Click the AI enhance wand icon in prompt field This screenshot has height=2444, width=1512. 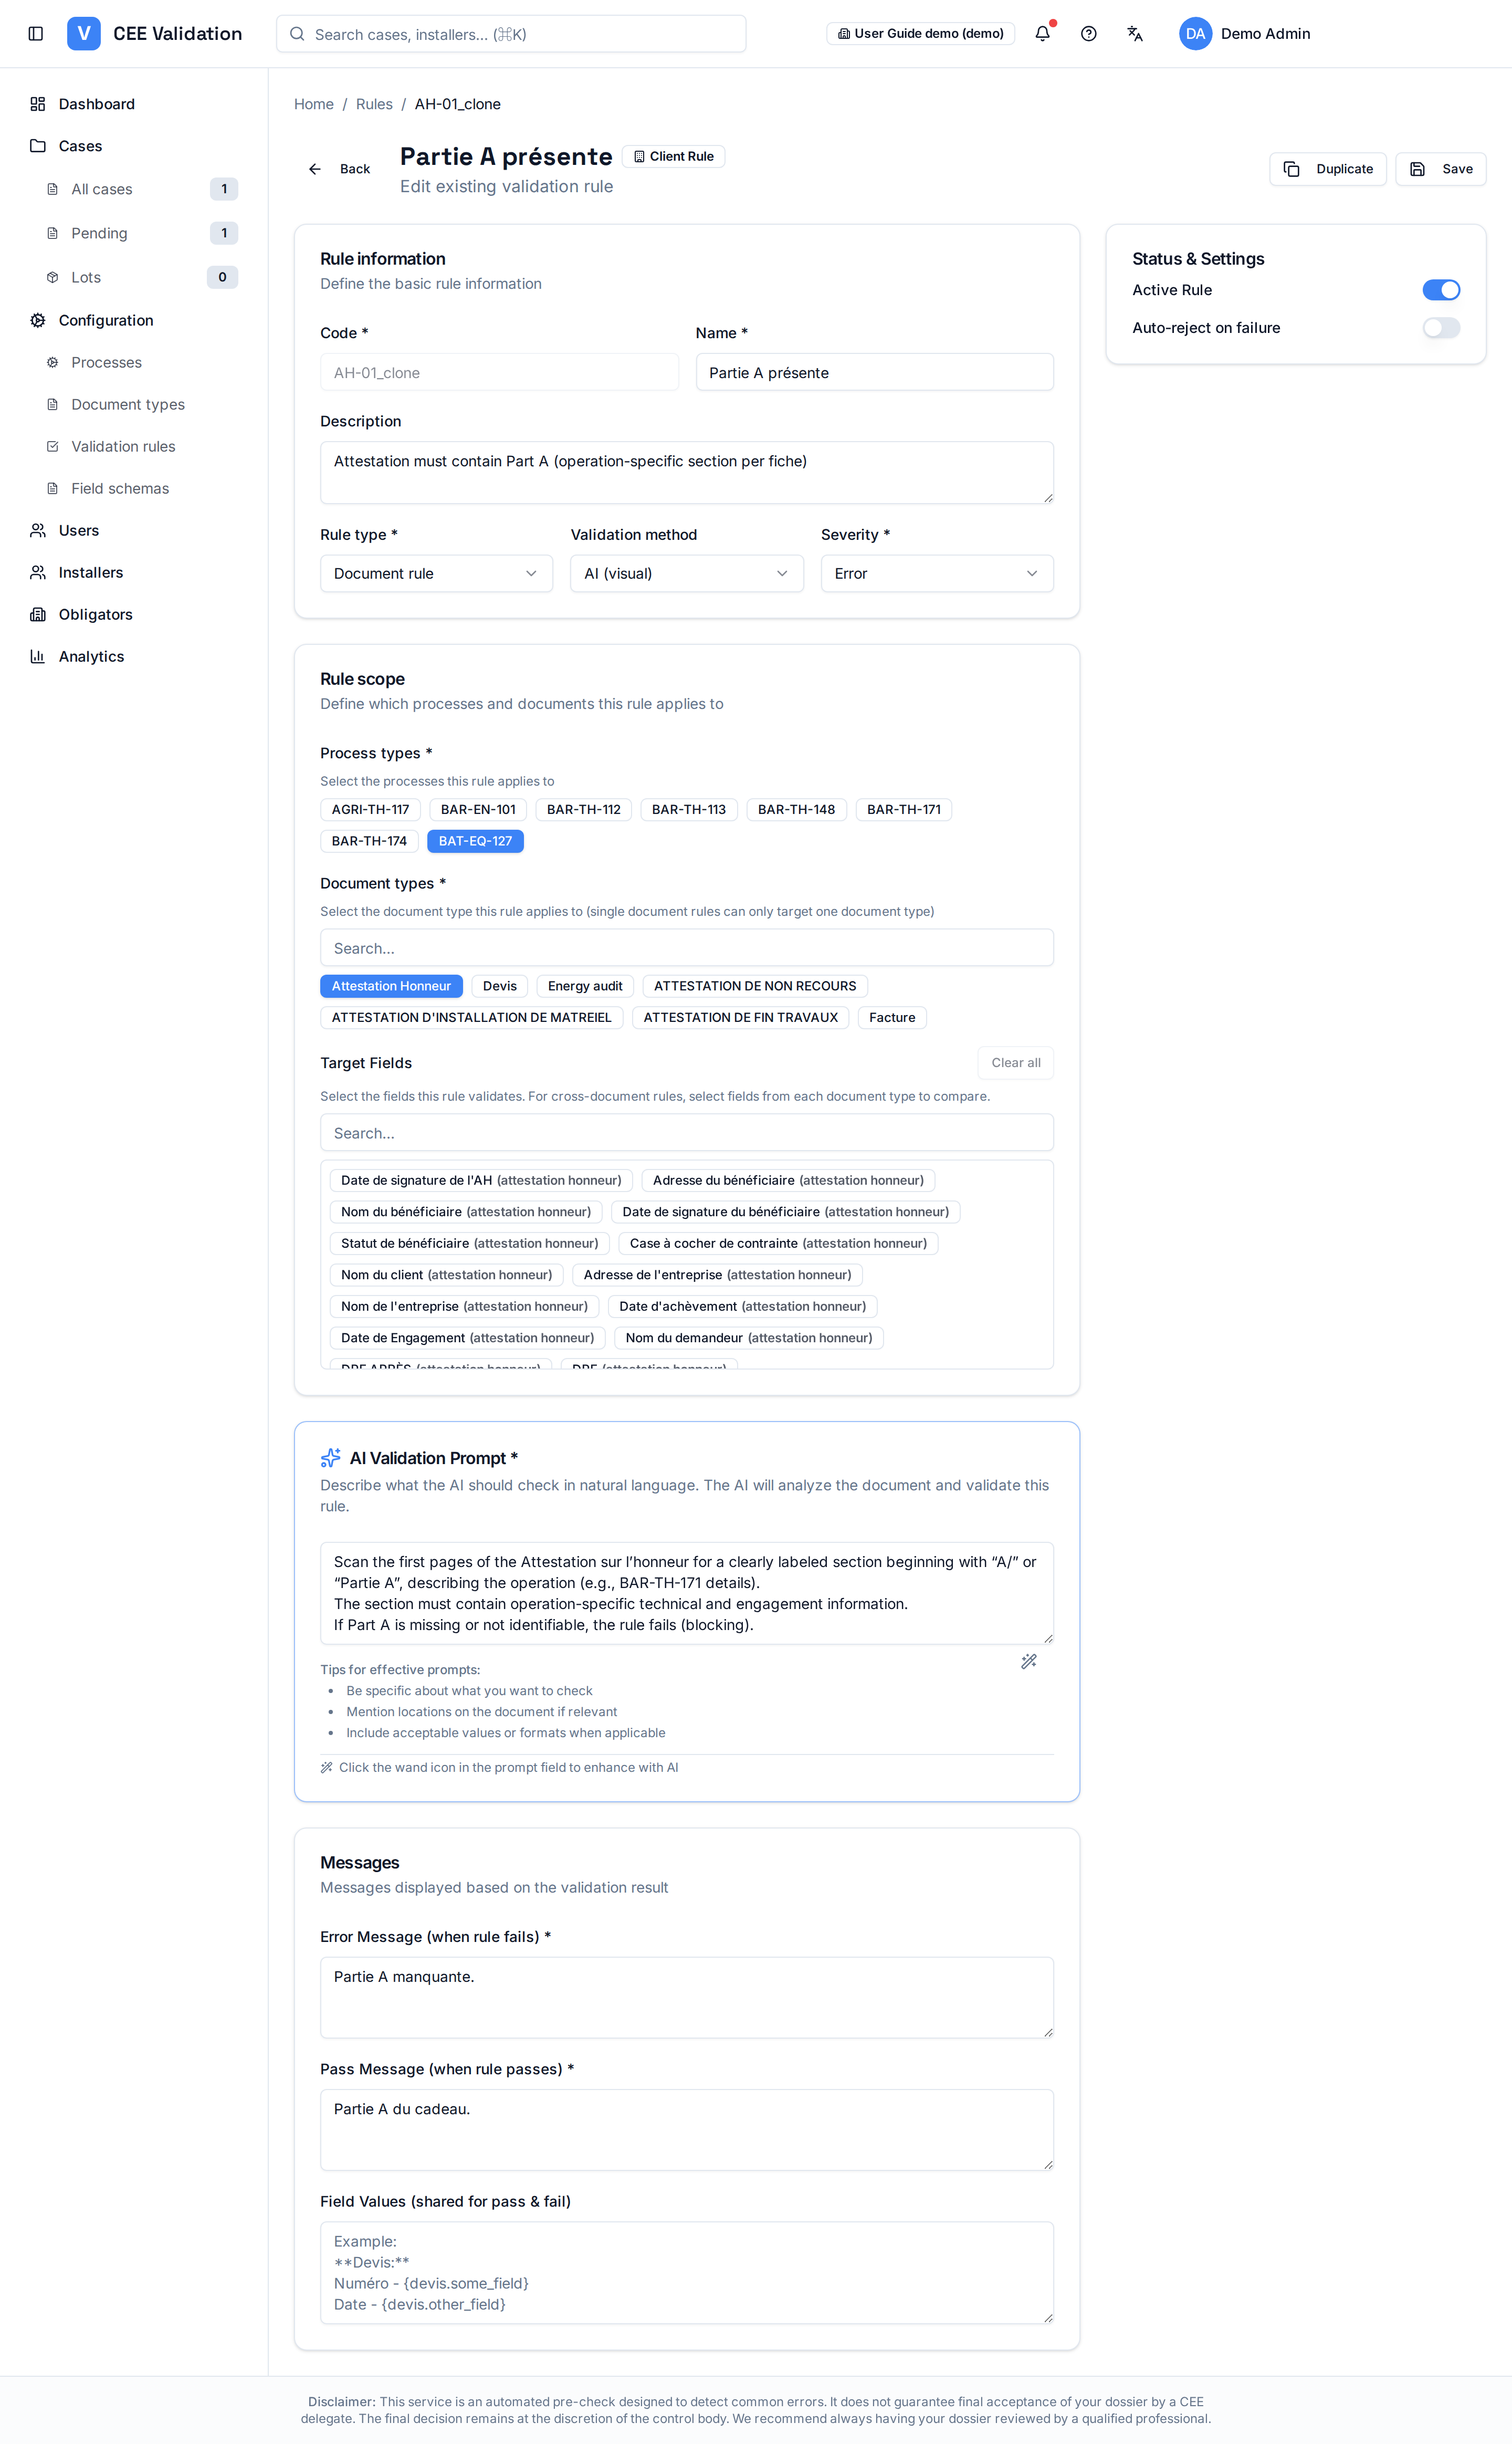coord(1028,1661)
